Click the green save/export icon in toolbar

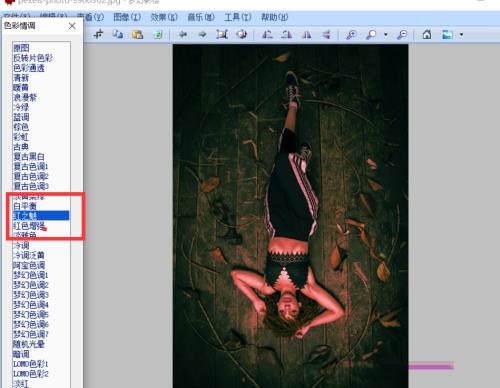(158, 34)
